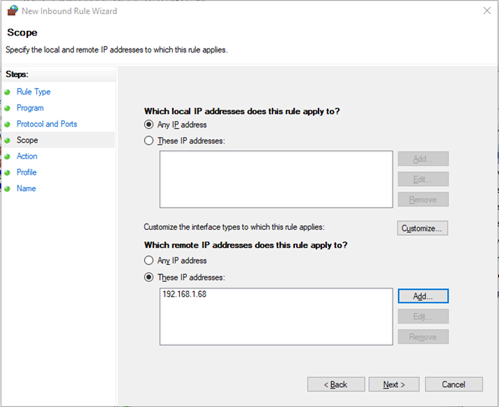Click the green bullet beside Action
This screenshot has height=407, width=499.
coord(7,156)
